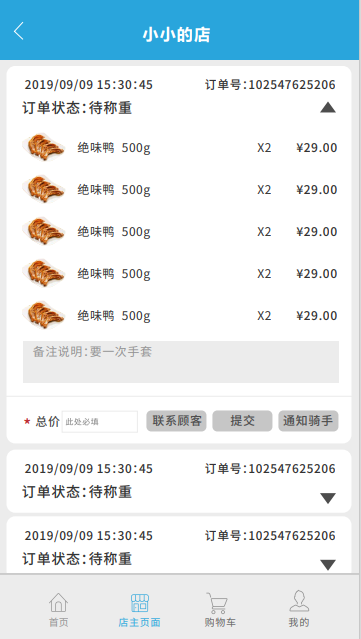Open the 首页 home icon

click(59, 602)
